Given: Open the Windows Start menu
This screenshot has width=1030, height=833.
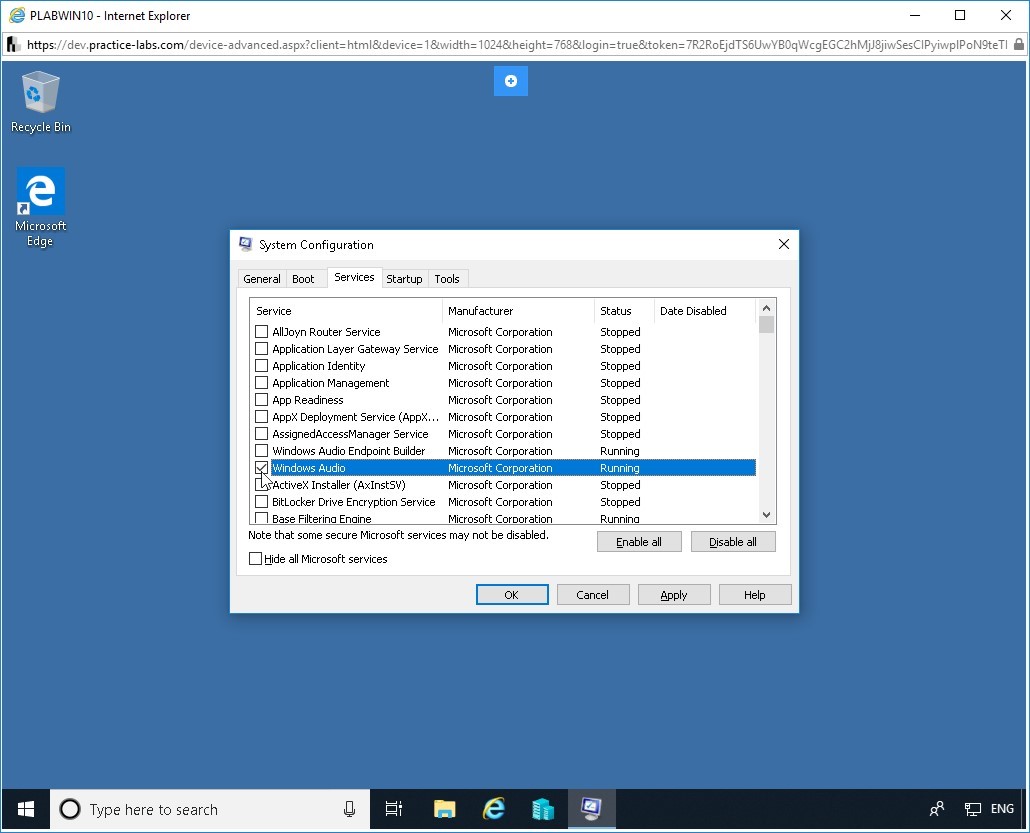Looking at the screenshot, I should click(26, 809).
